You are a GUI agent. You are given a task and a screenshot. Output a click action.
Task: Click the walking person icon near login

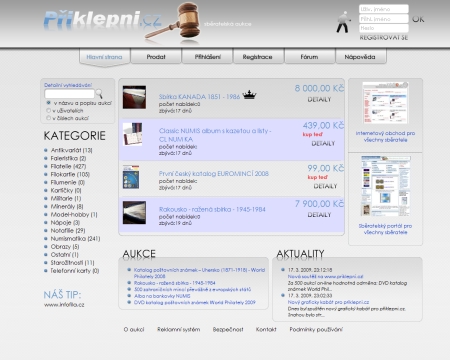343,22
